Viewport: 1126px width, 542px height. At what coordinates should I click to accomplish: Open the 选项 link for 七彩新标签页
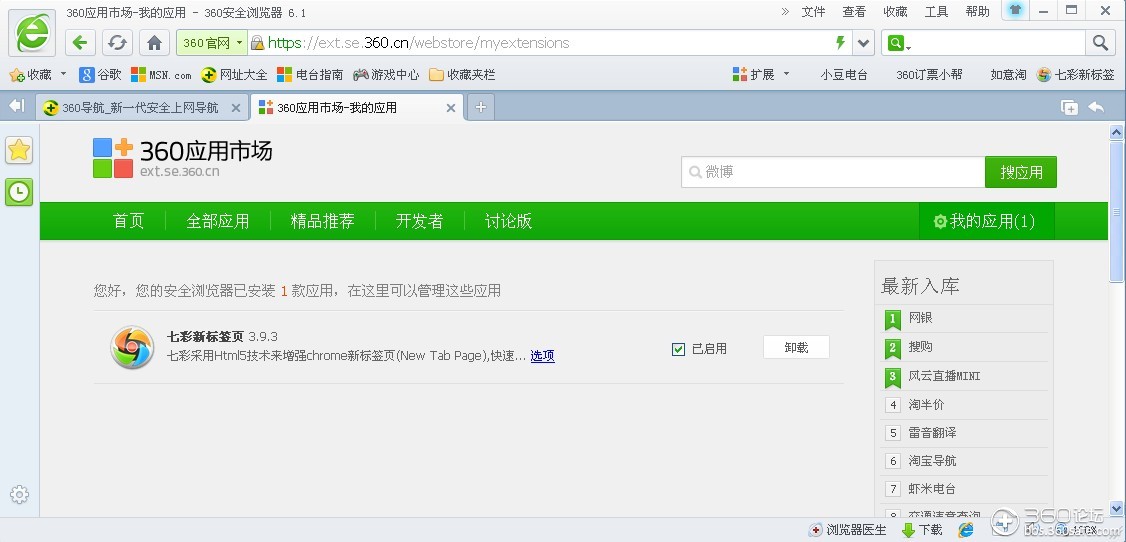pyautogui.click(x=542, y=355)
